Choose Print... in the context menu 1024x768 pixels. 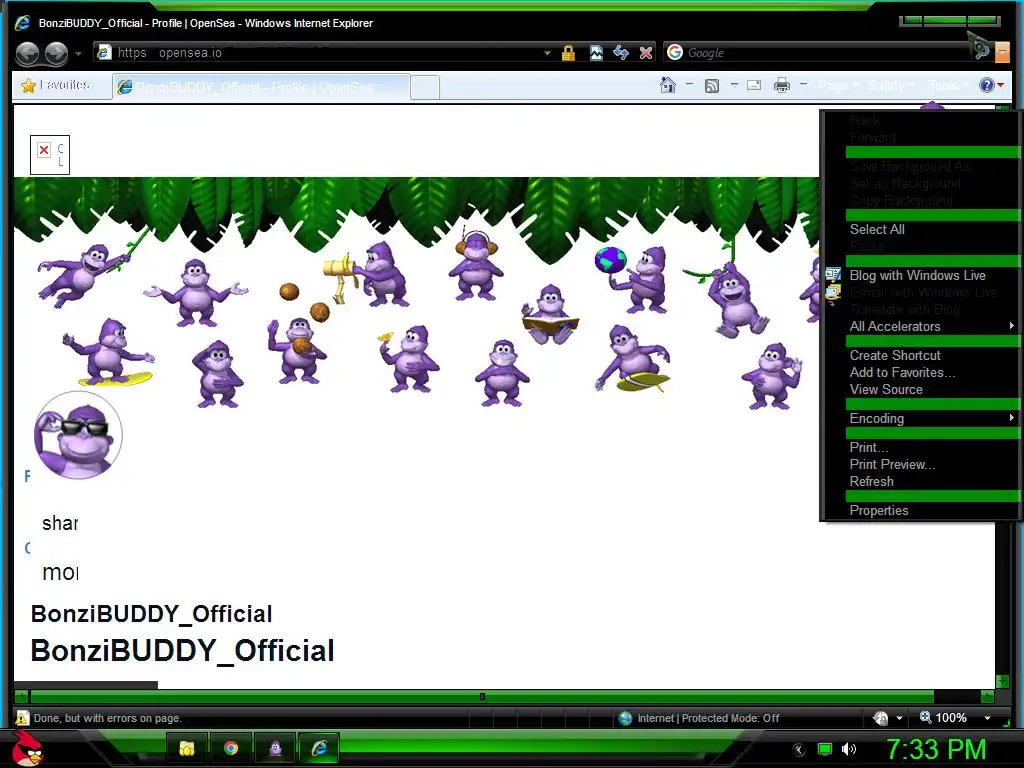tap(869, 447)
